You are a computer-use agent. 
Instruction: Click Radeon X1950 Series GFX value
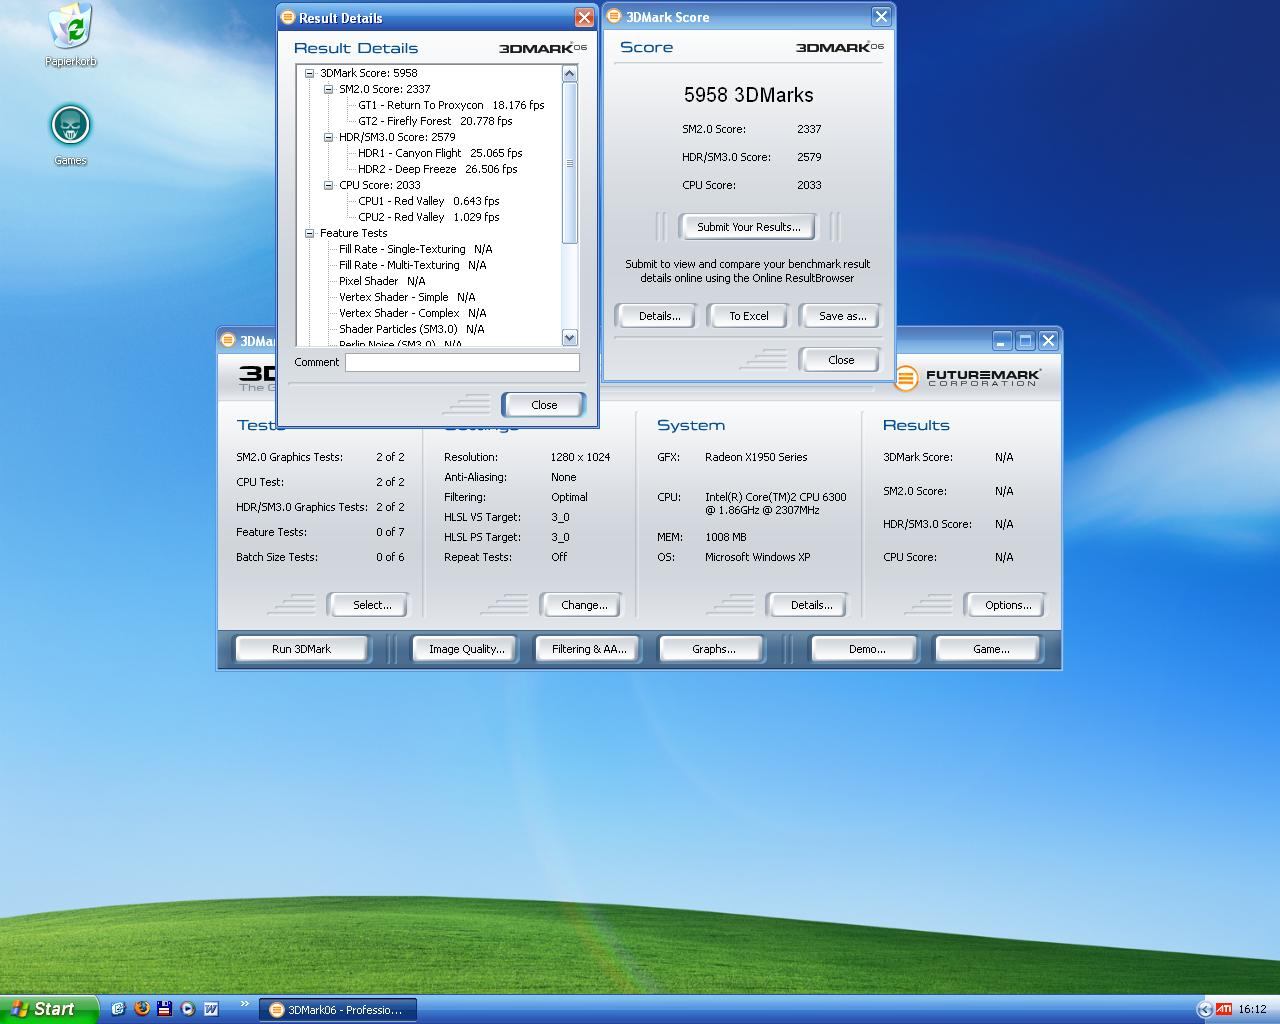point(756,457)
